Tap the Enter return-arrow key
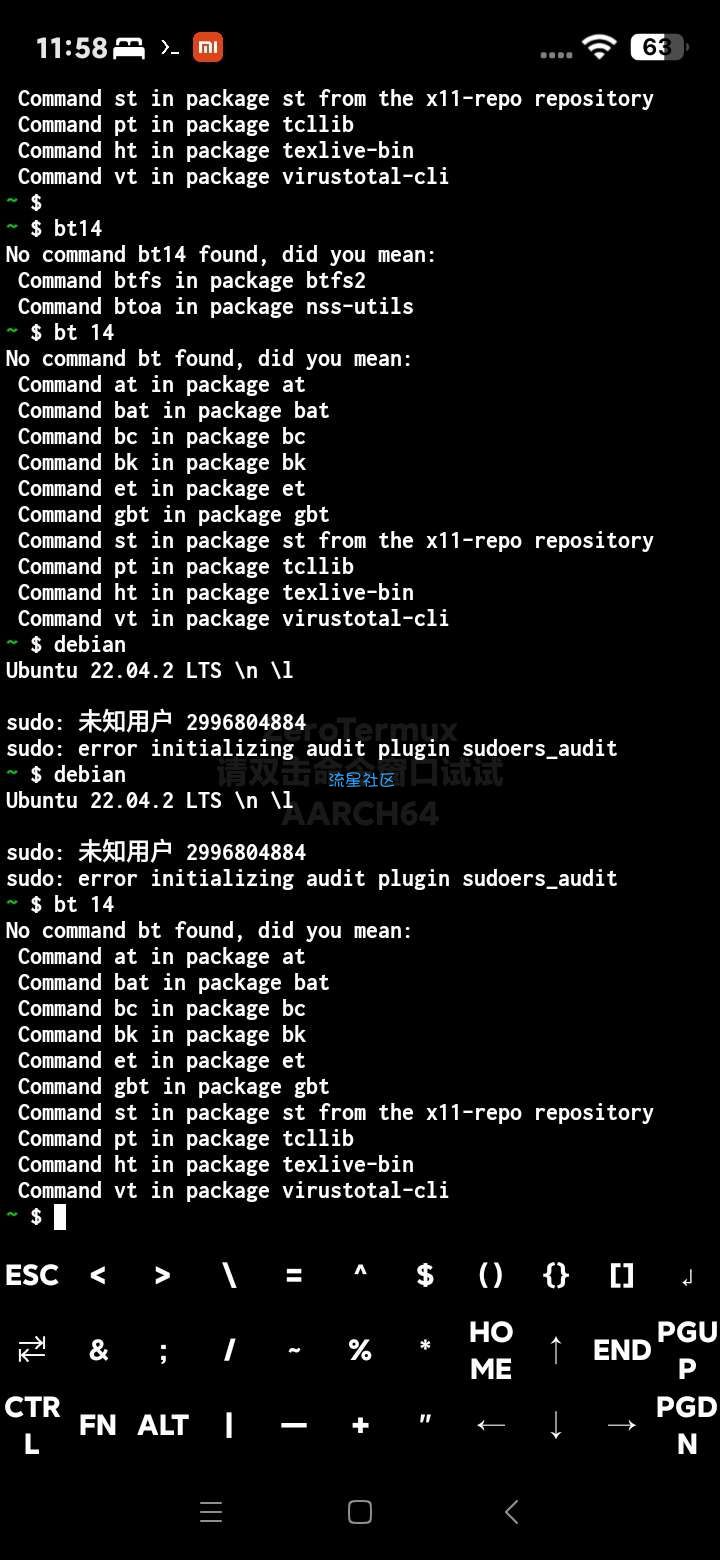The height and width of the screenshot is (1560, 720). [687, 1277]
